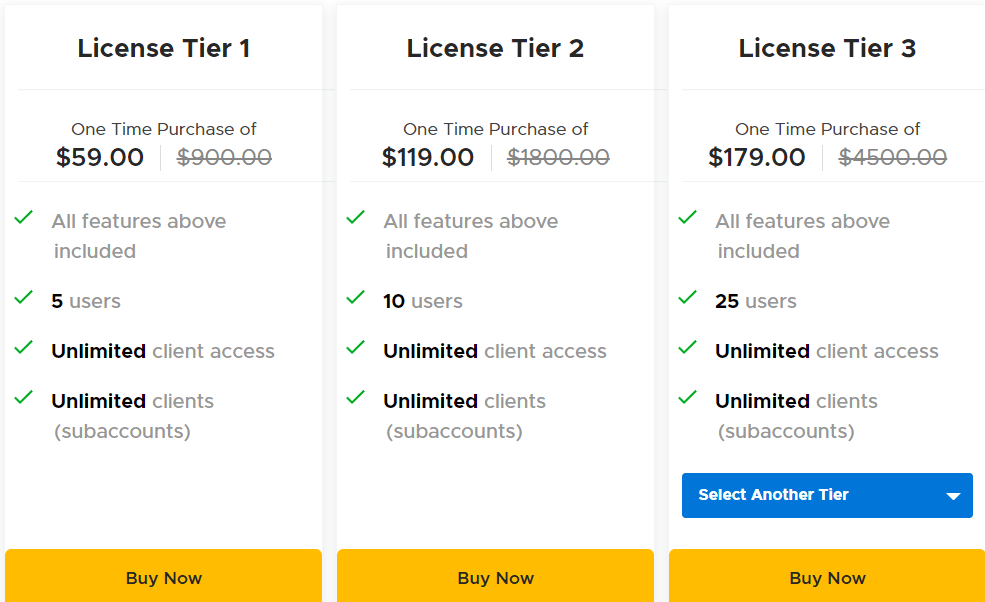The image size is (985, 602).
Task: Click the checkmark next to '10 users' in Tier 2
Action: 355,301
